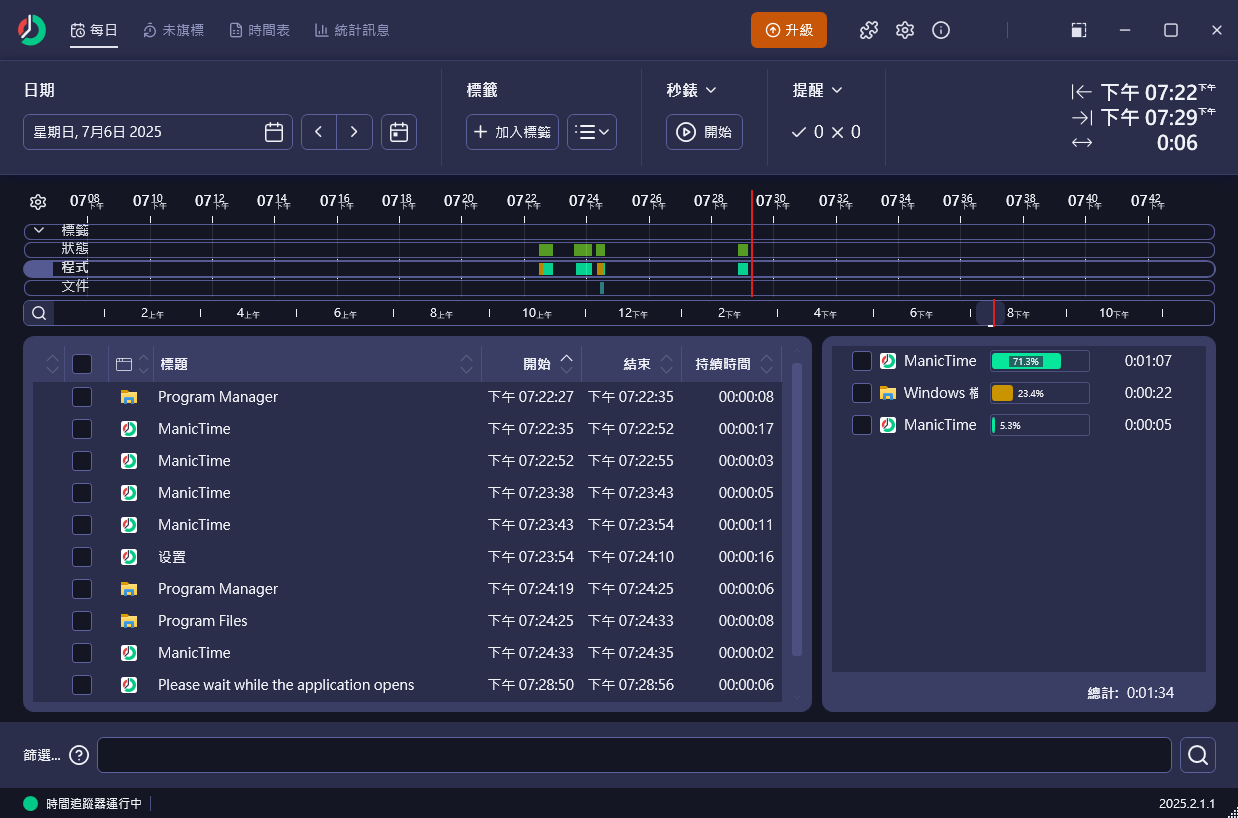Click the 程式 timeline row toggle
Image resolution: width=1238 pixels, height=818 pixels.
tap(38, 268)
